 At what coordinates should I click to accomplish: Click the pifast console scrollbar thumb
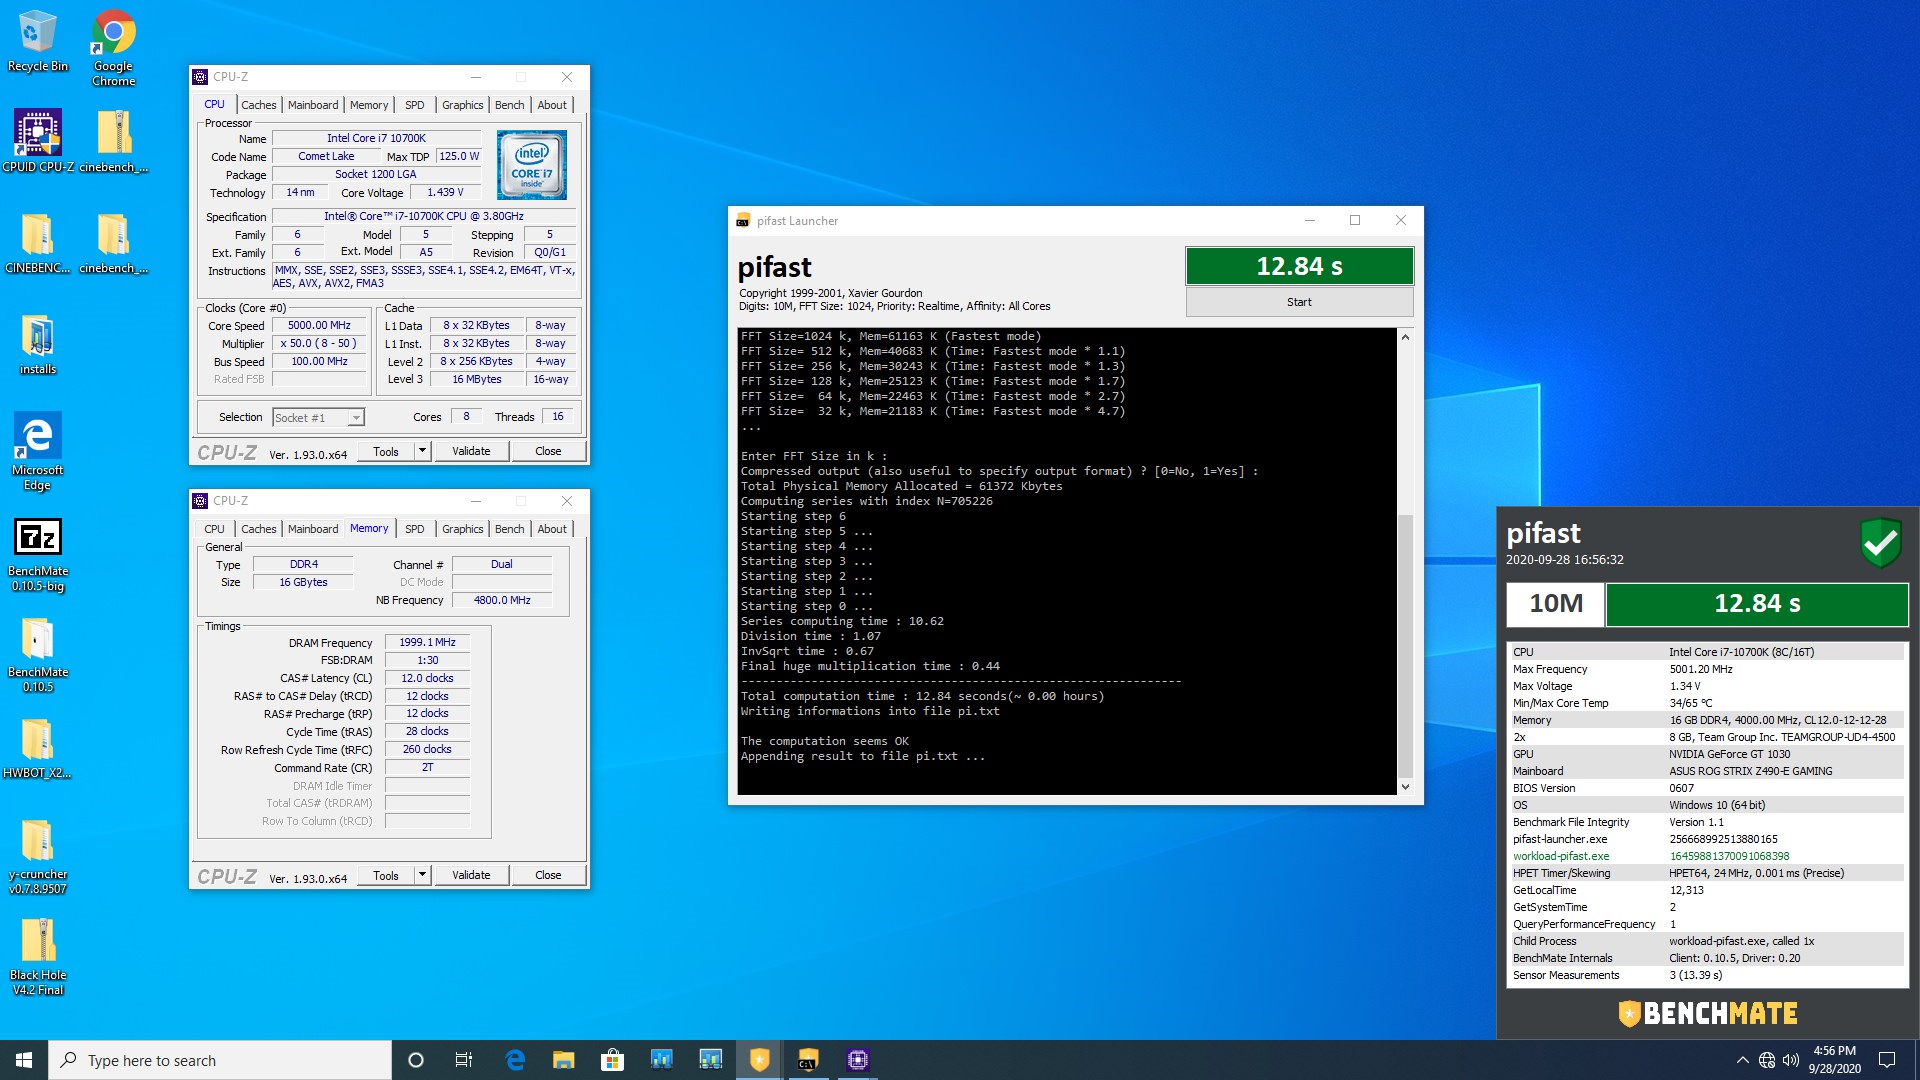tap(1405, 645)
